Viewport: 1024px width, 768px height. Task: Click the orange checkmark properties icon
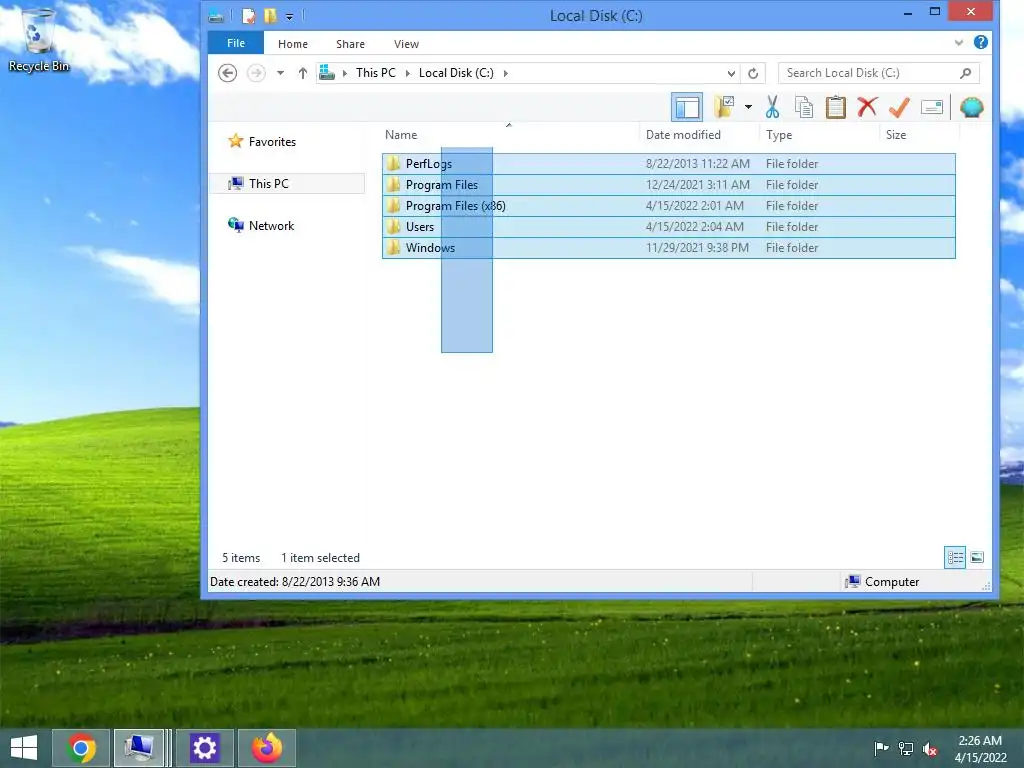(899, 107)
